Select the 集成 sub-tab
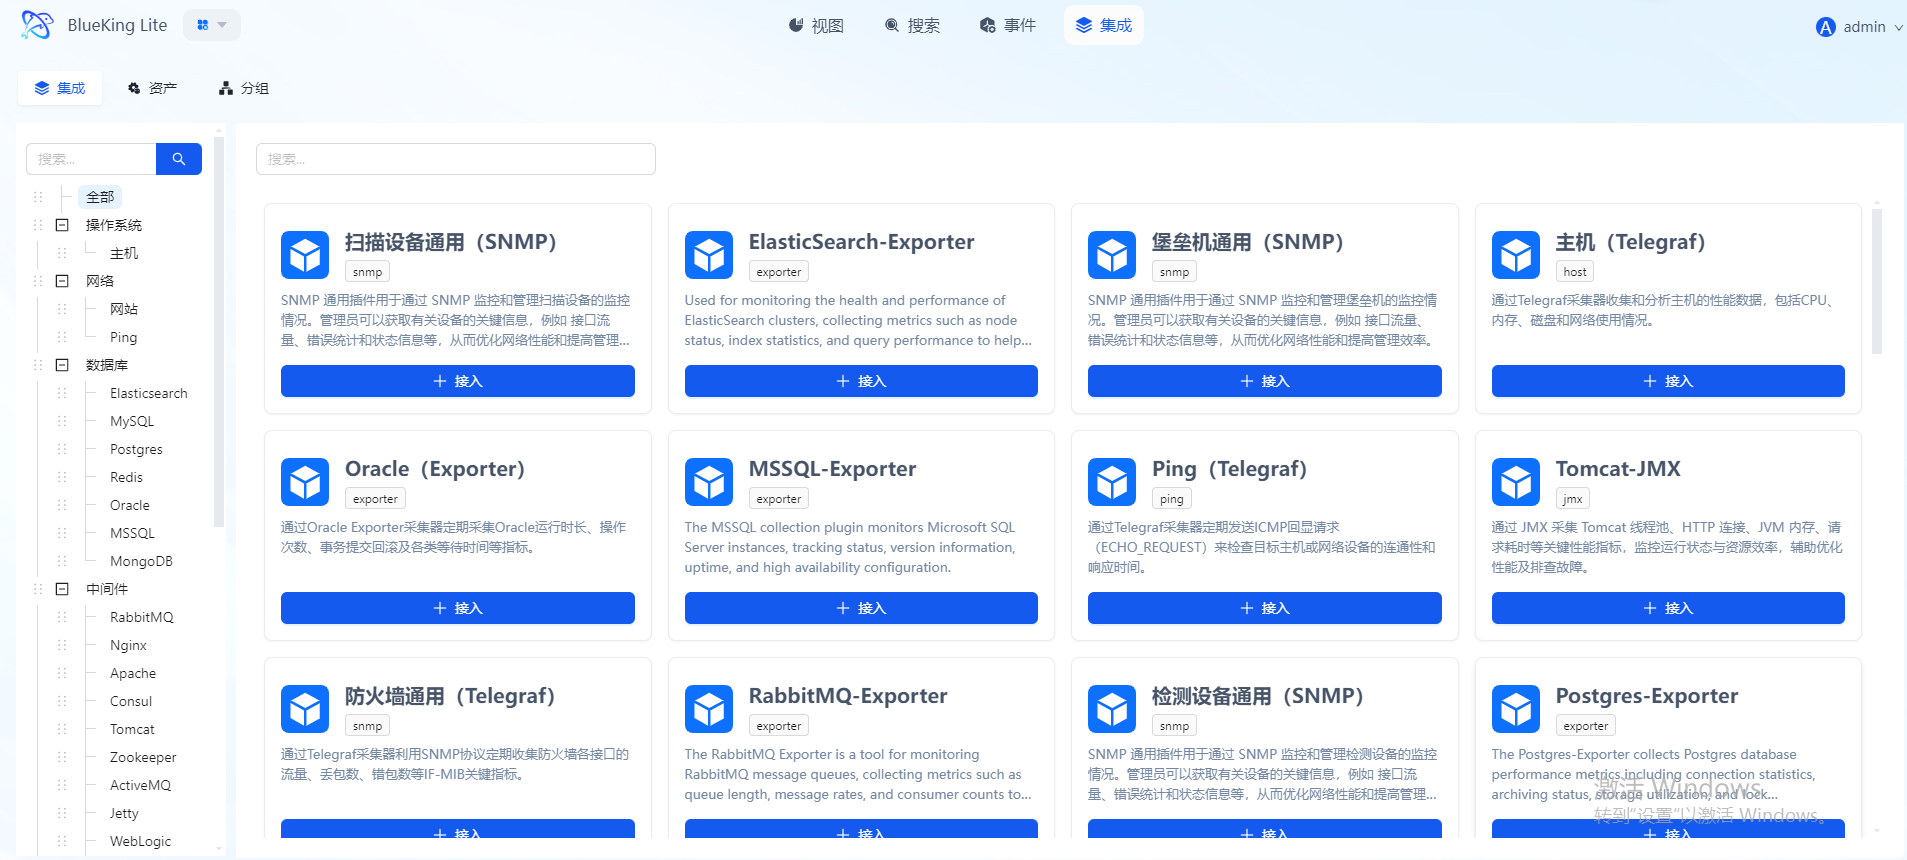 point(60,88)
